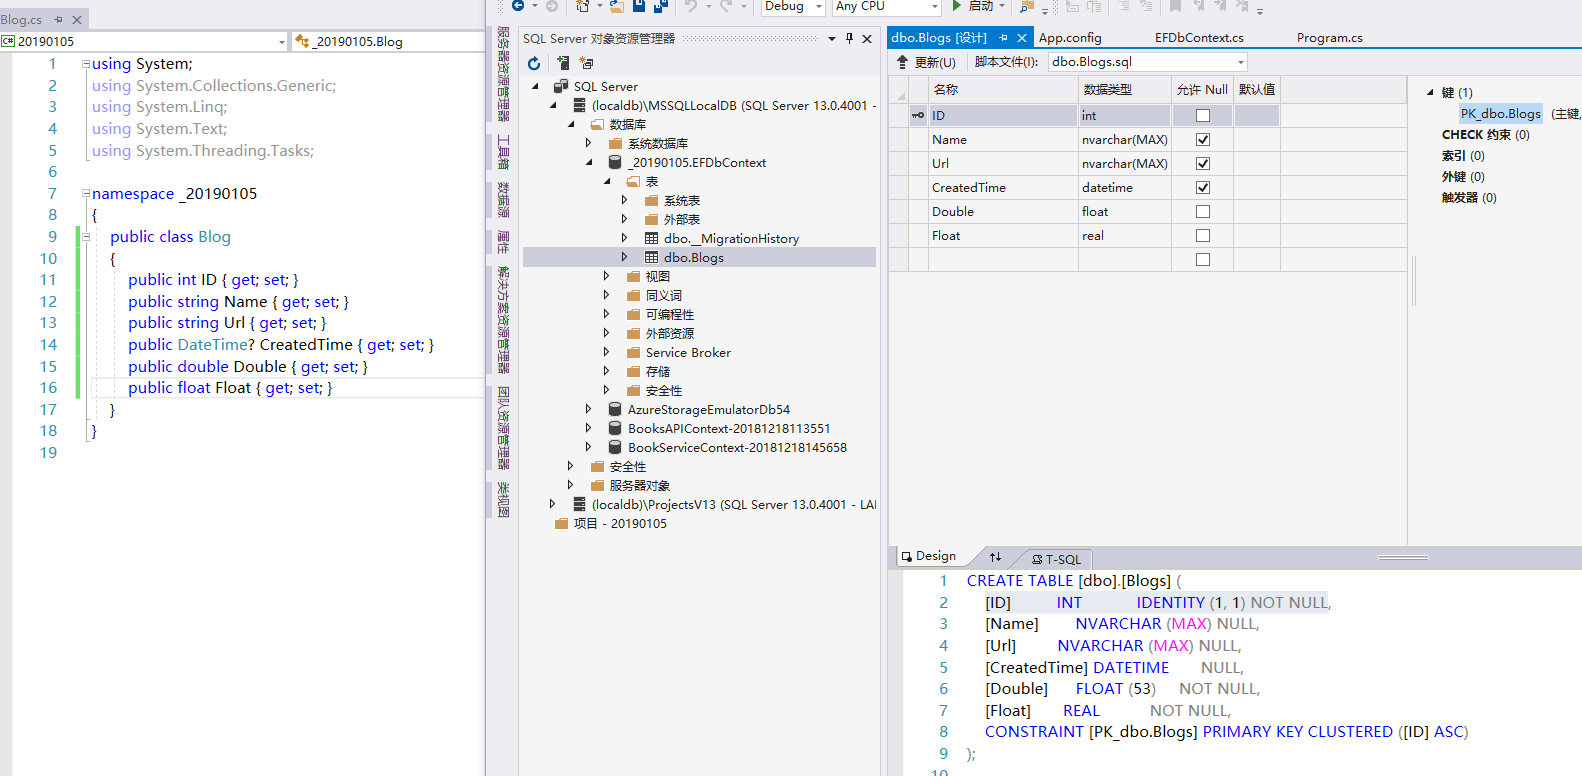This screenshot has width=1582, height=776.
Task: Select PK_dbo.Blogs primary key entry
Action: pyautogui.click(x=1500, y=113)
